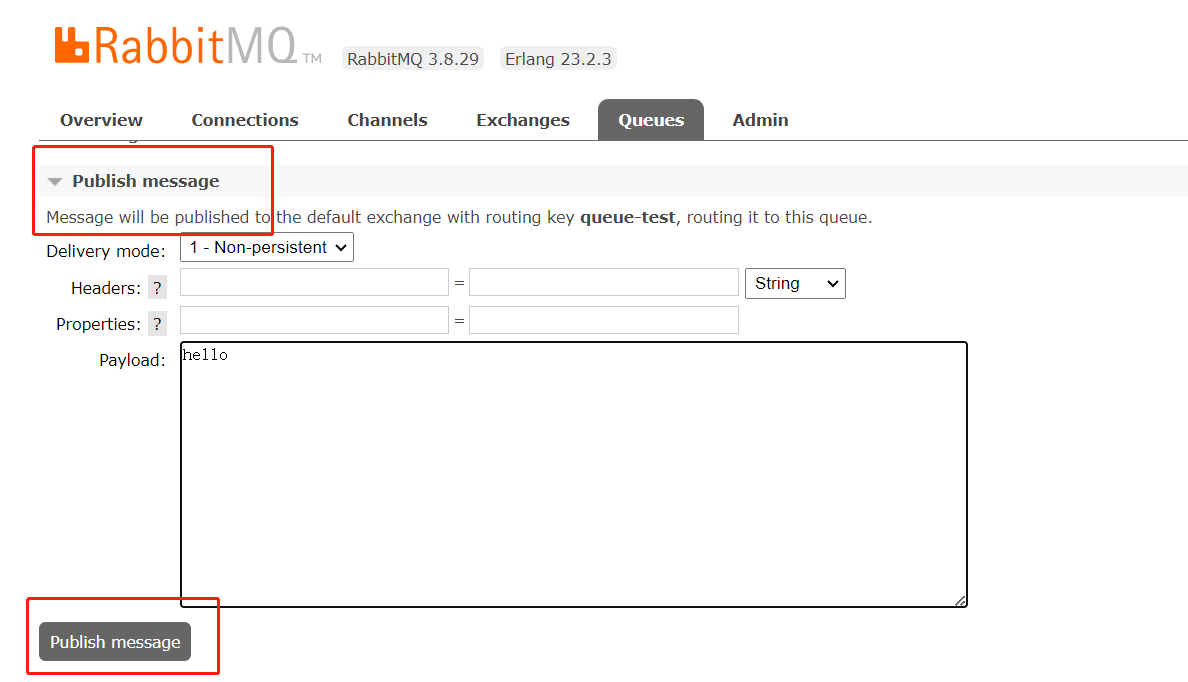Collapse the Publish message section
Image resolution: width=1188 pixels, height=682 pixels.
coord(146,181)
